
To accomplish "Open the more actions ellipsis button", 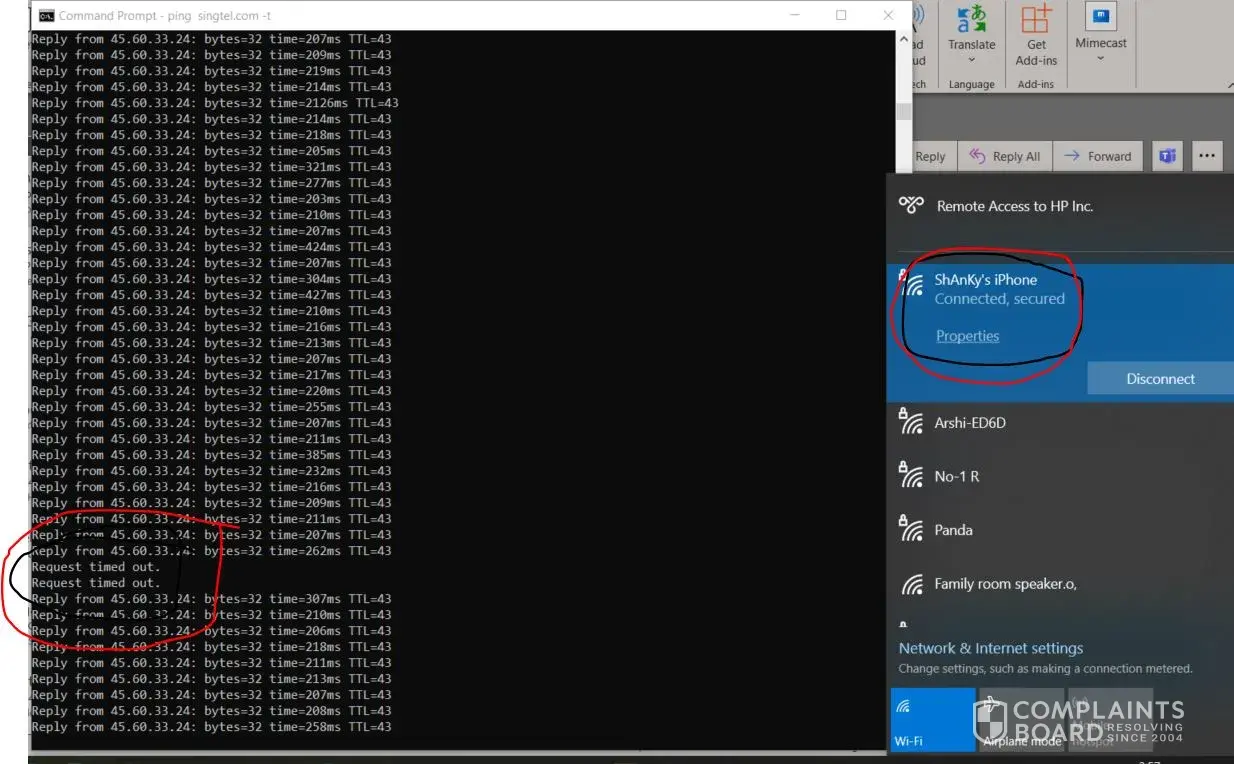I will point(1207,156).
